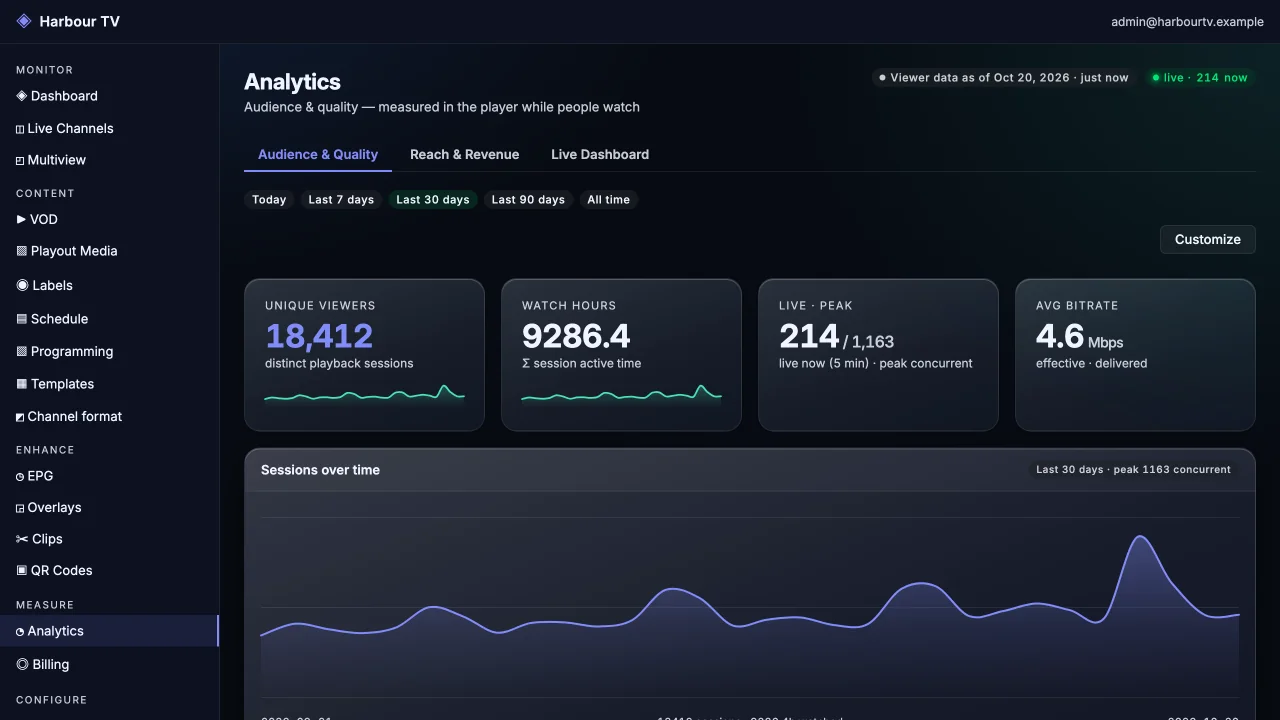1280x720 pixels.
Task: Click the Harbour TV diamond logo icon
Action: click(24, 21)
